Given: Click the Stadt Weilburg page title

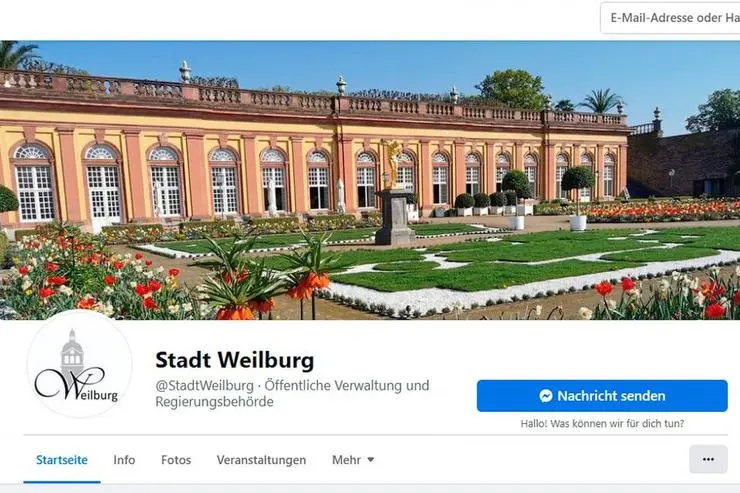Looking at the screenshot, I should (x=235, y=360).
